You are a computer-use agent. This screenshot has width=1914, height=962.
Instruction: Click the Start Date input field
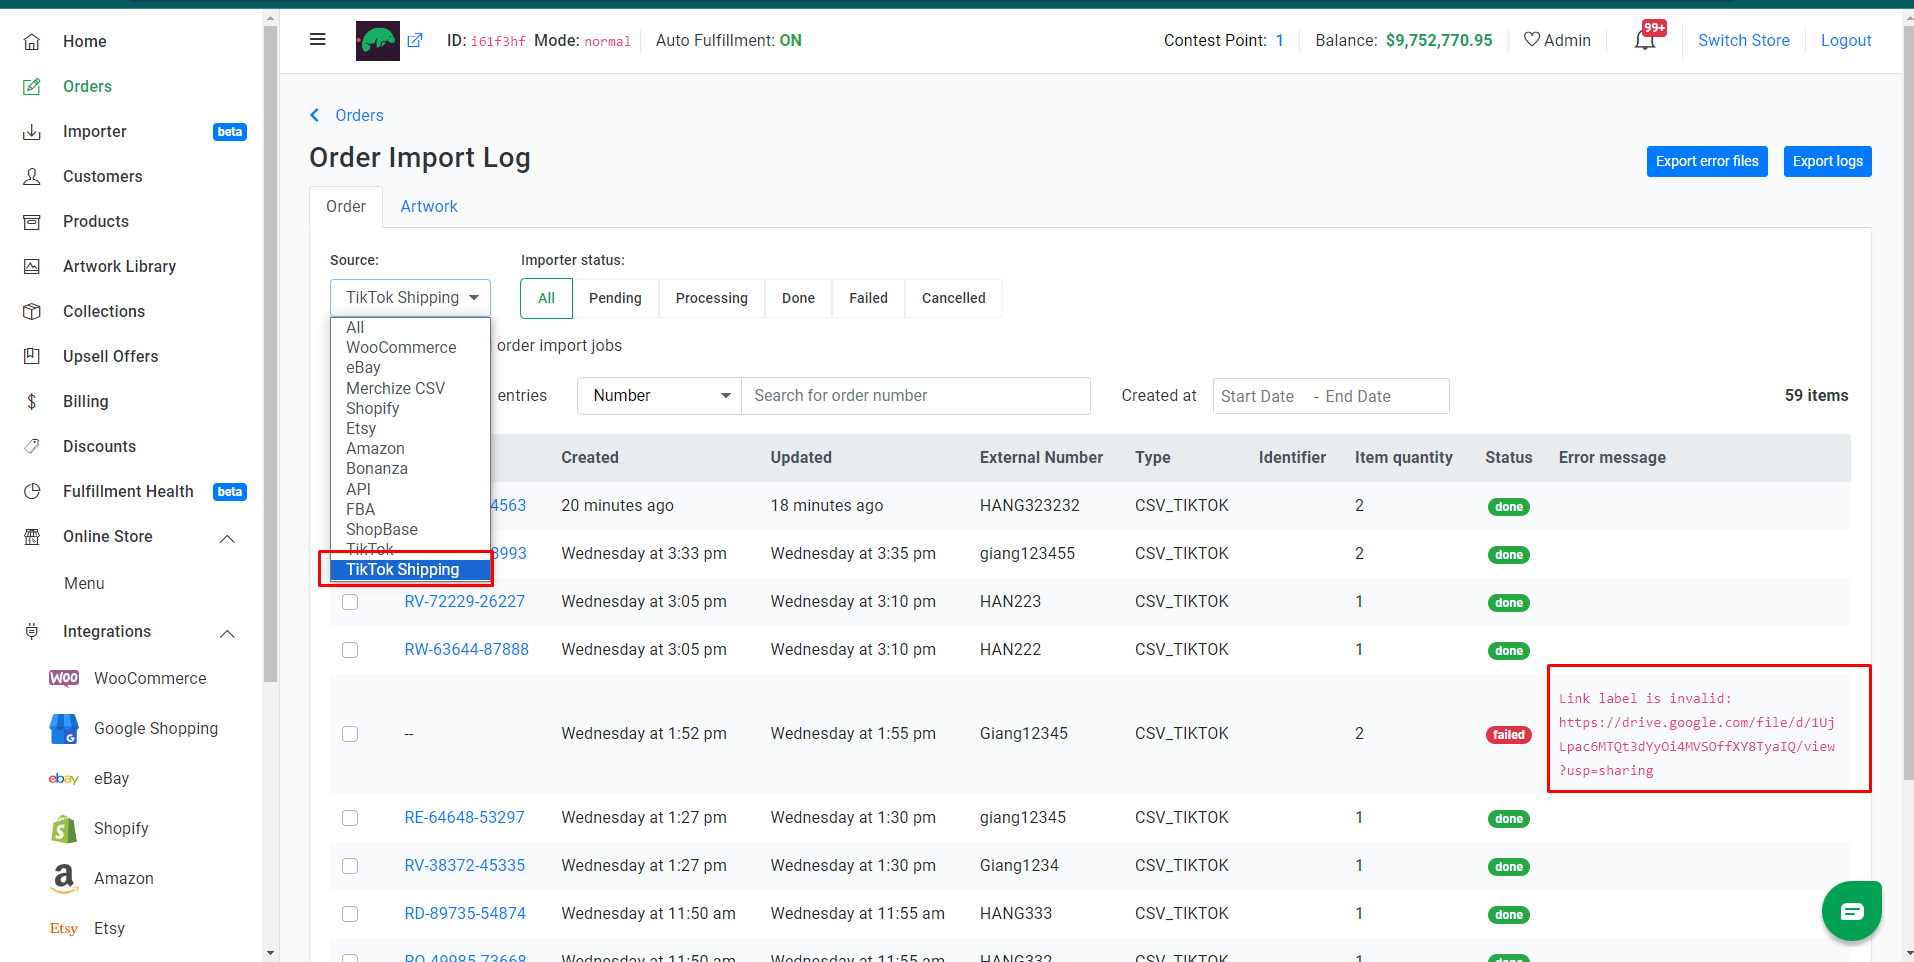pyautogui.click(x=1258, y=397)
